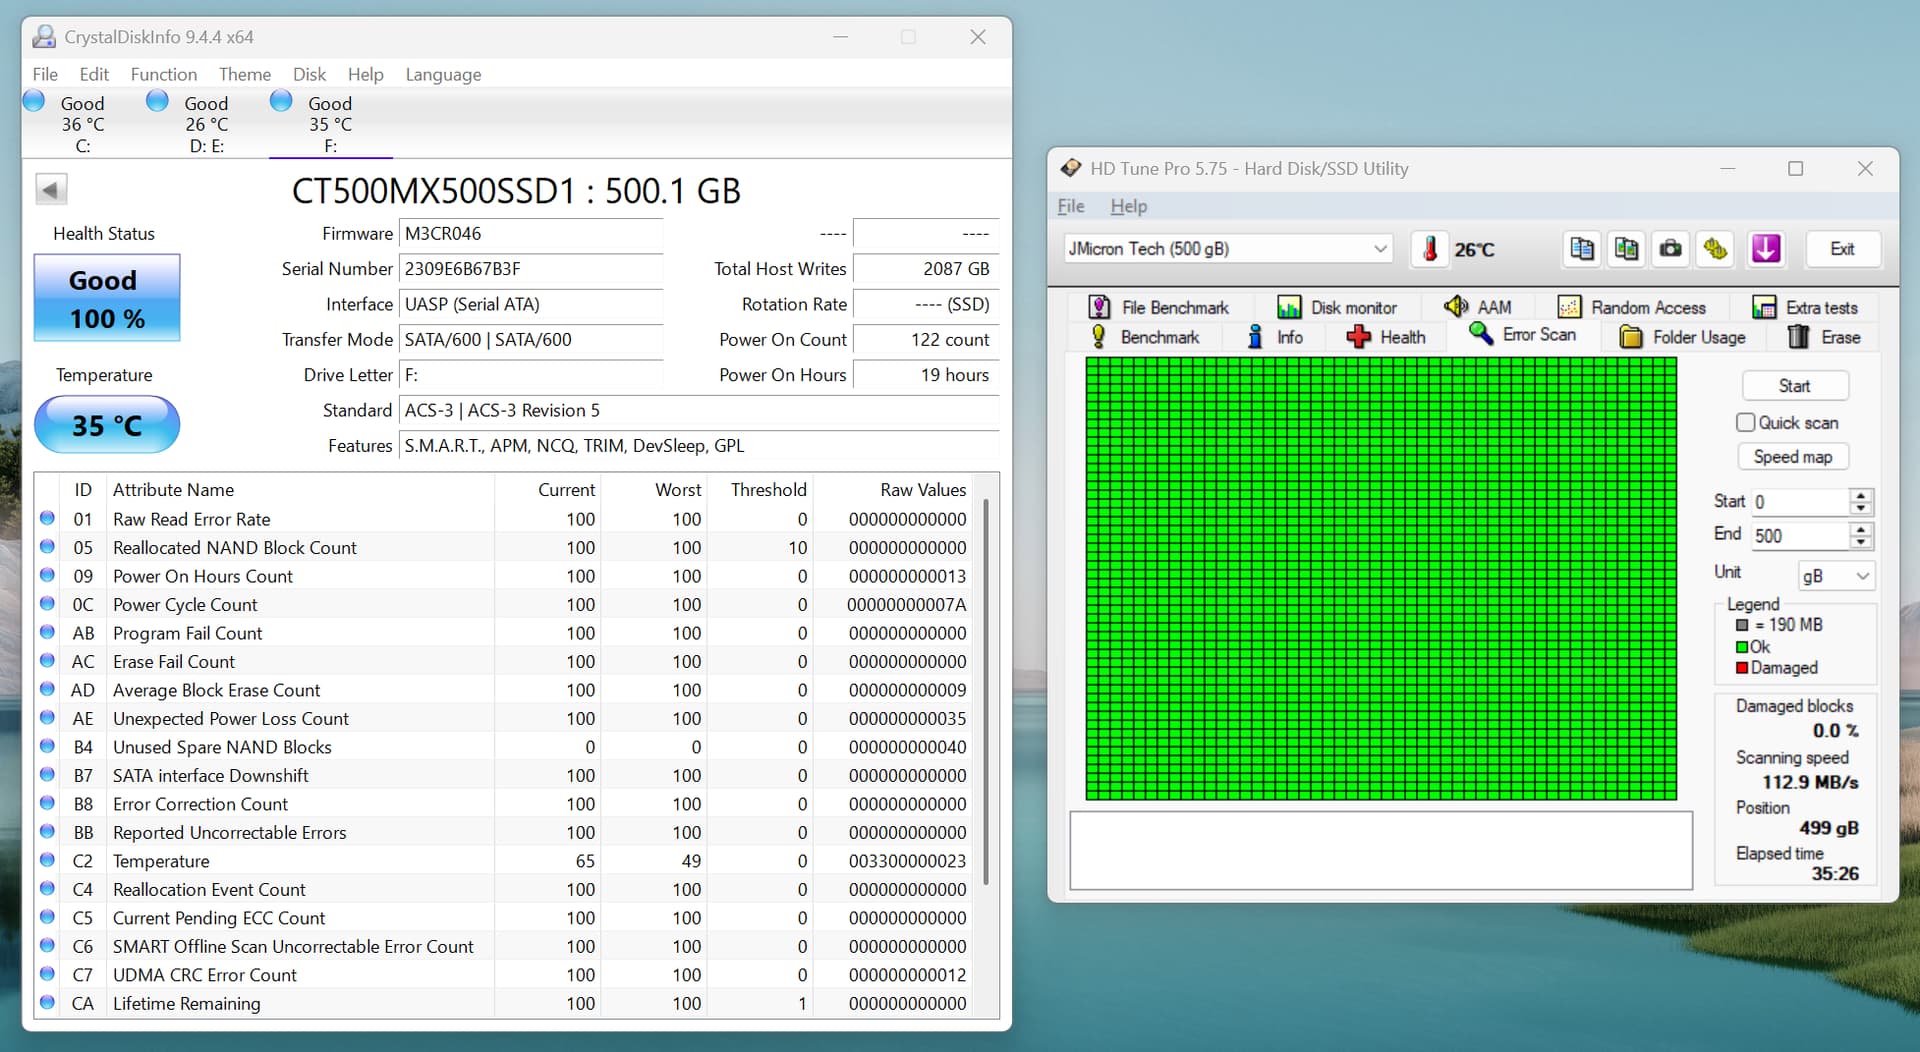Click the SMART attribute list scrollbar

tap(986, 690)
